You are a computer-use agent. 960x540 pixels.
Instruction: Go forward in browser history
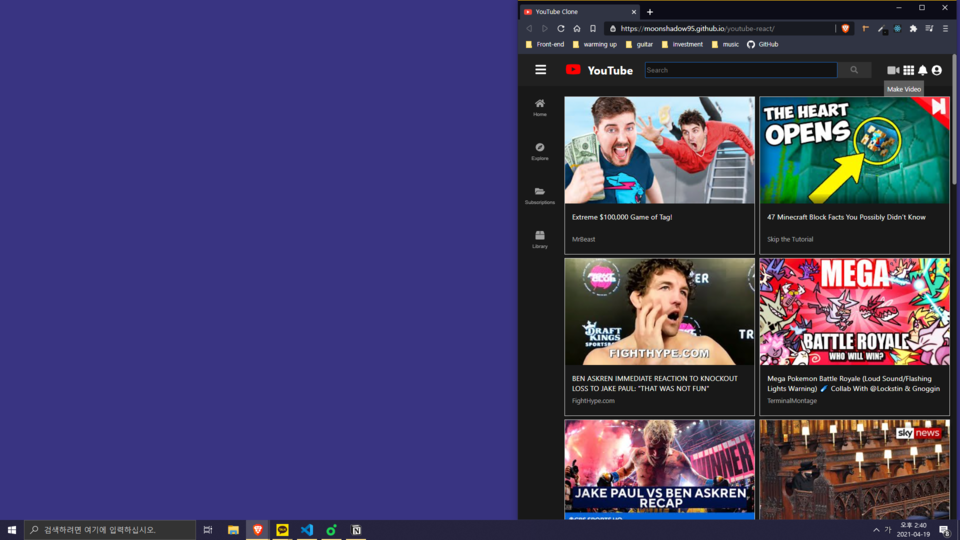(x=545, y=28)
